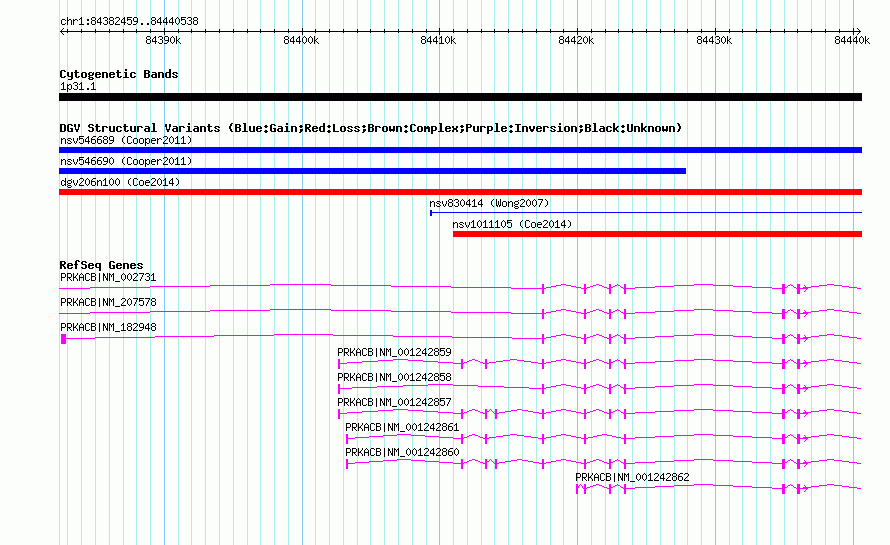Open the PRKACB|NM_001242861 transcript label
This screenshot has width=890, height=545.
point(402,427)
